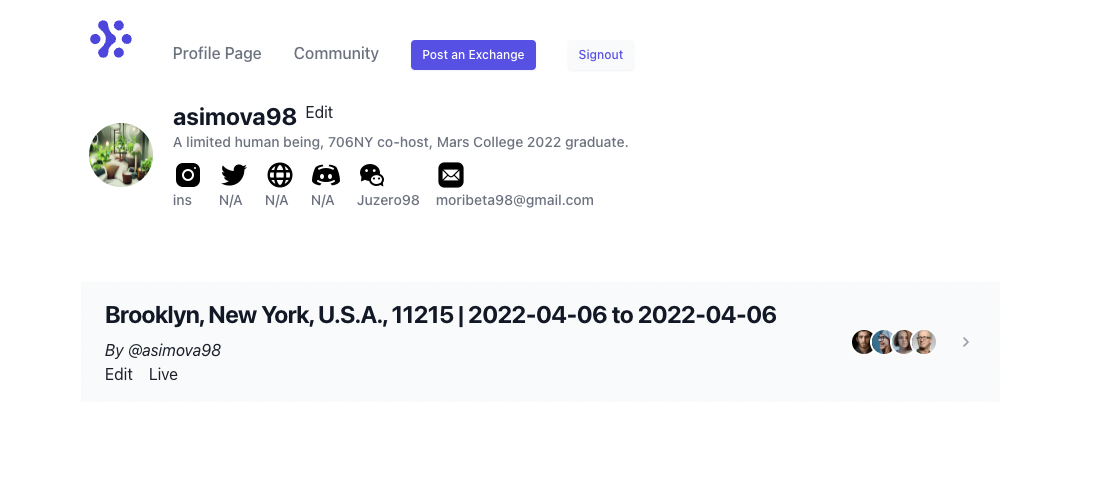
Task: Click the Twitter bird icon
Action: pyautogui.click(x=234, y=175)
